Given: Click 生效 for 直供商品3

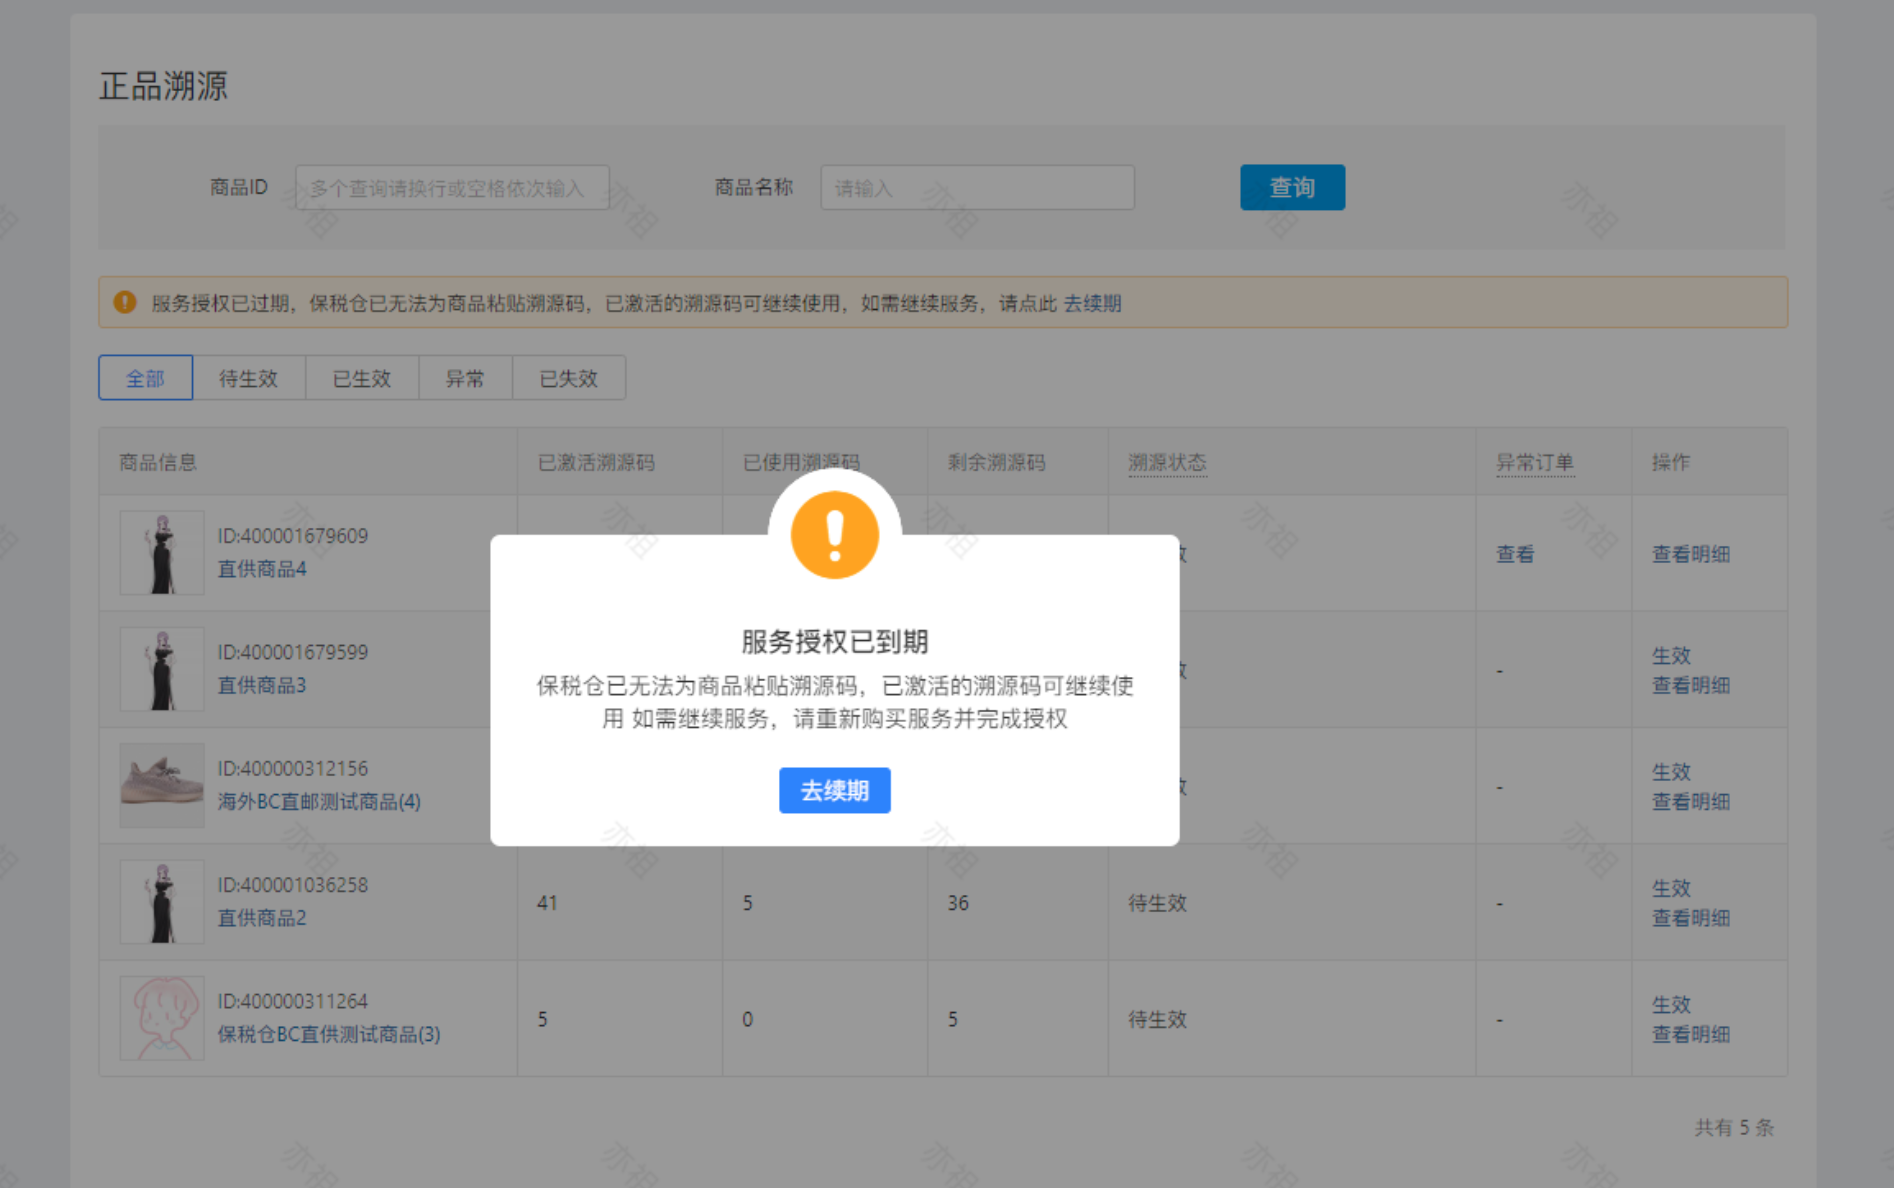Looking at the screenshot, I should coord(1671,656).
